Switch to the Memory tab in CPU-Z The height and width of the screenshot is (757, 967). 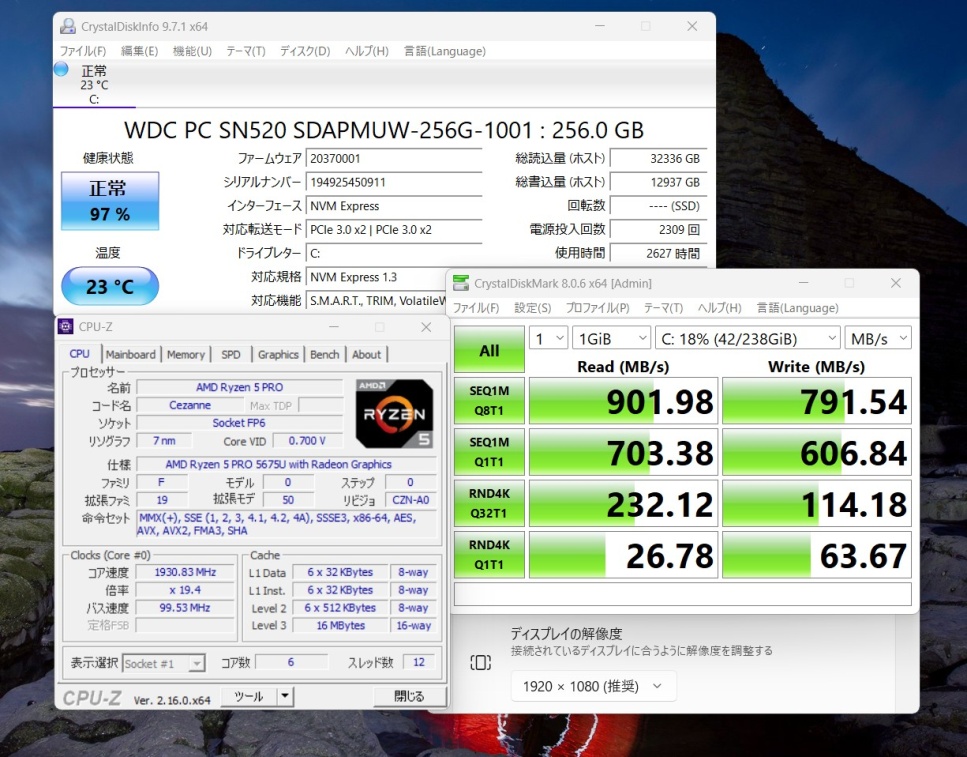186,355
